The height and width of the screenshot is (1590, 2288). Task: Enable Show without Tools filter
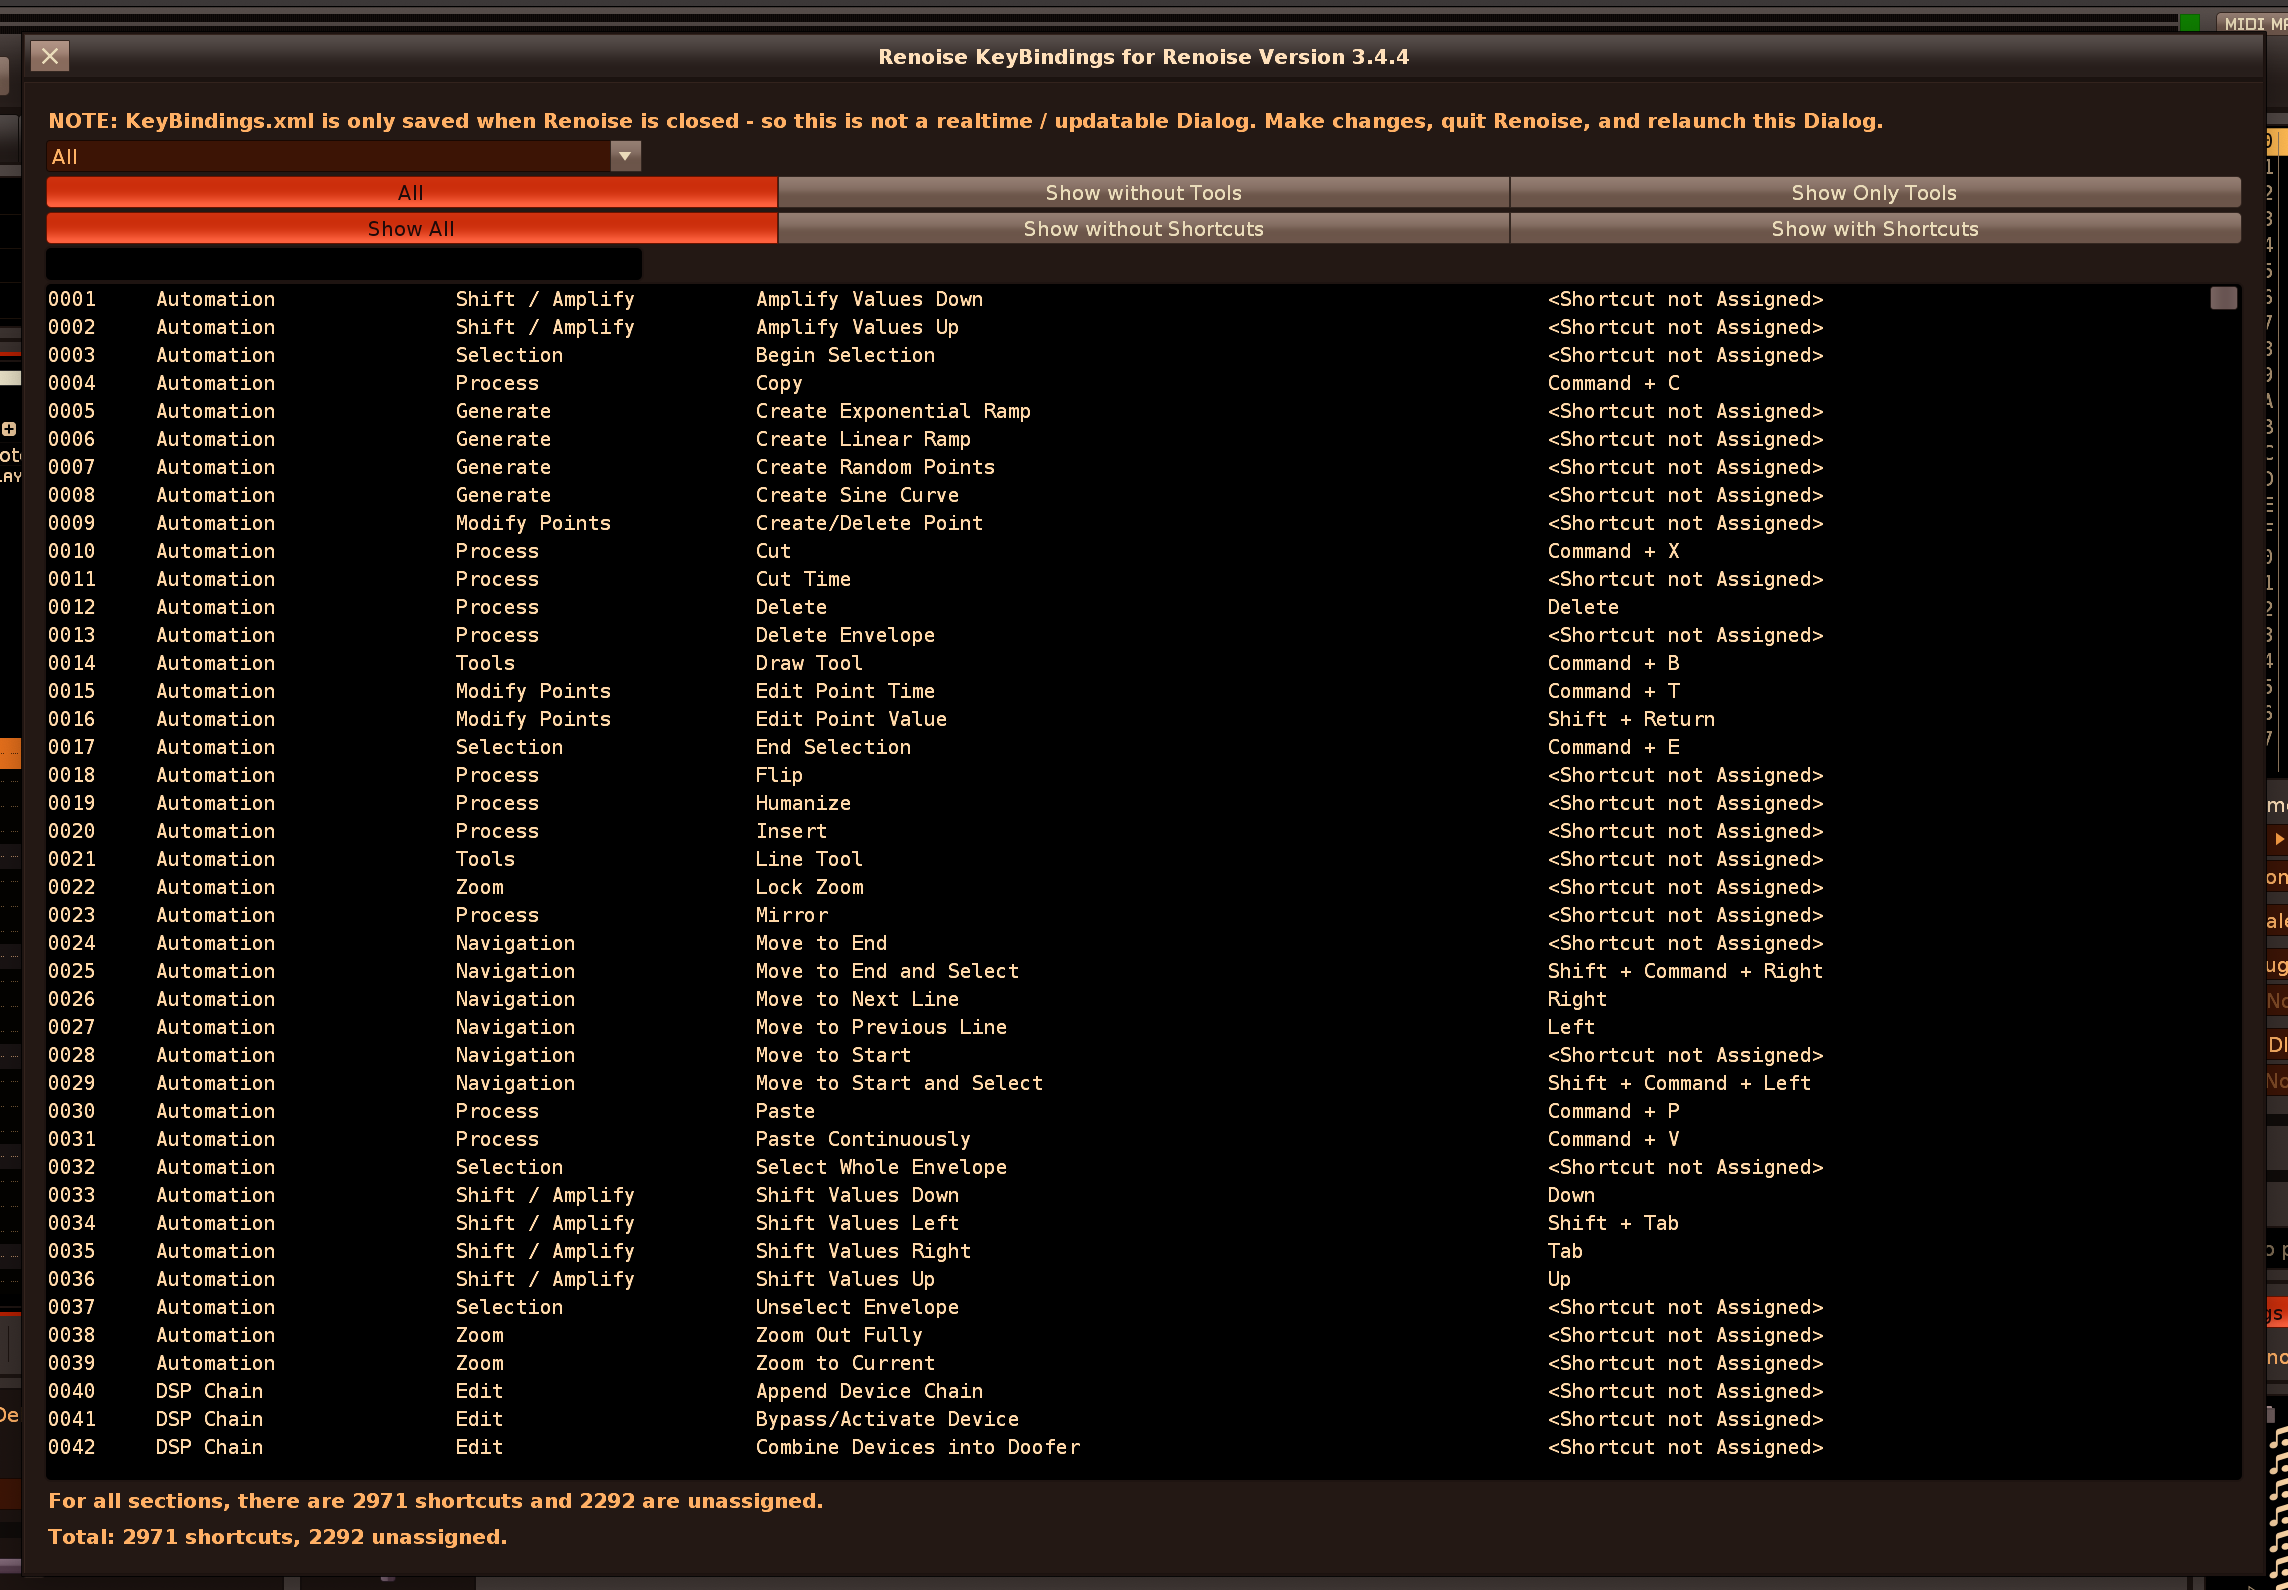[1143, 192]
